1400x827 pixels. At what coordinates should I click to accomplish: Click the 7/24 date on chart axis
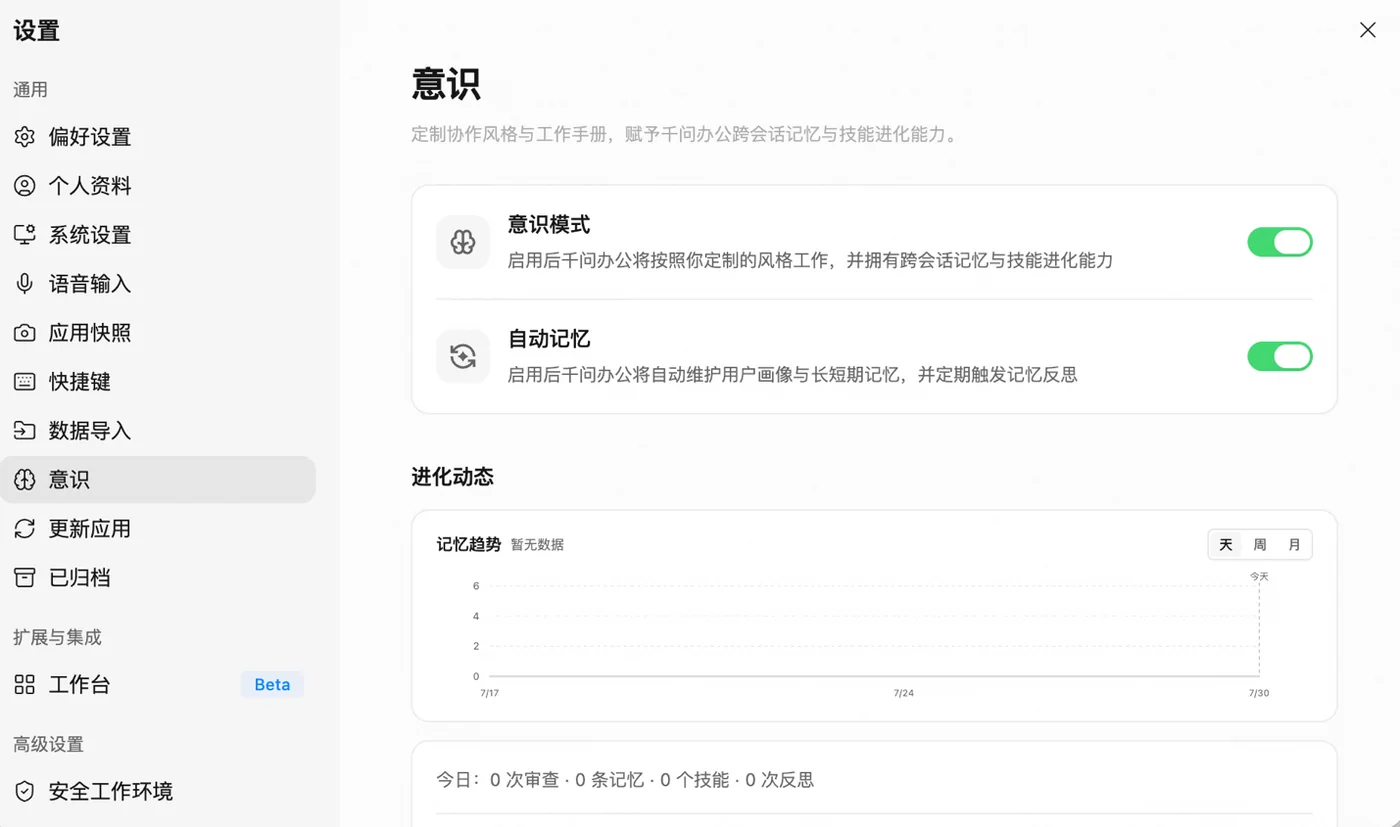[x=903, y=693]
